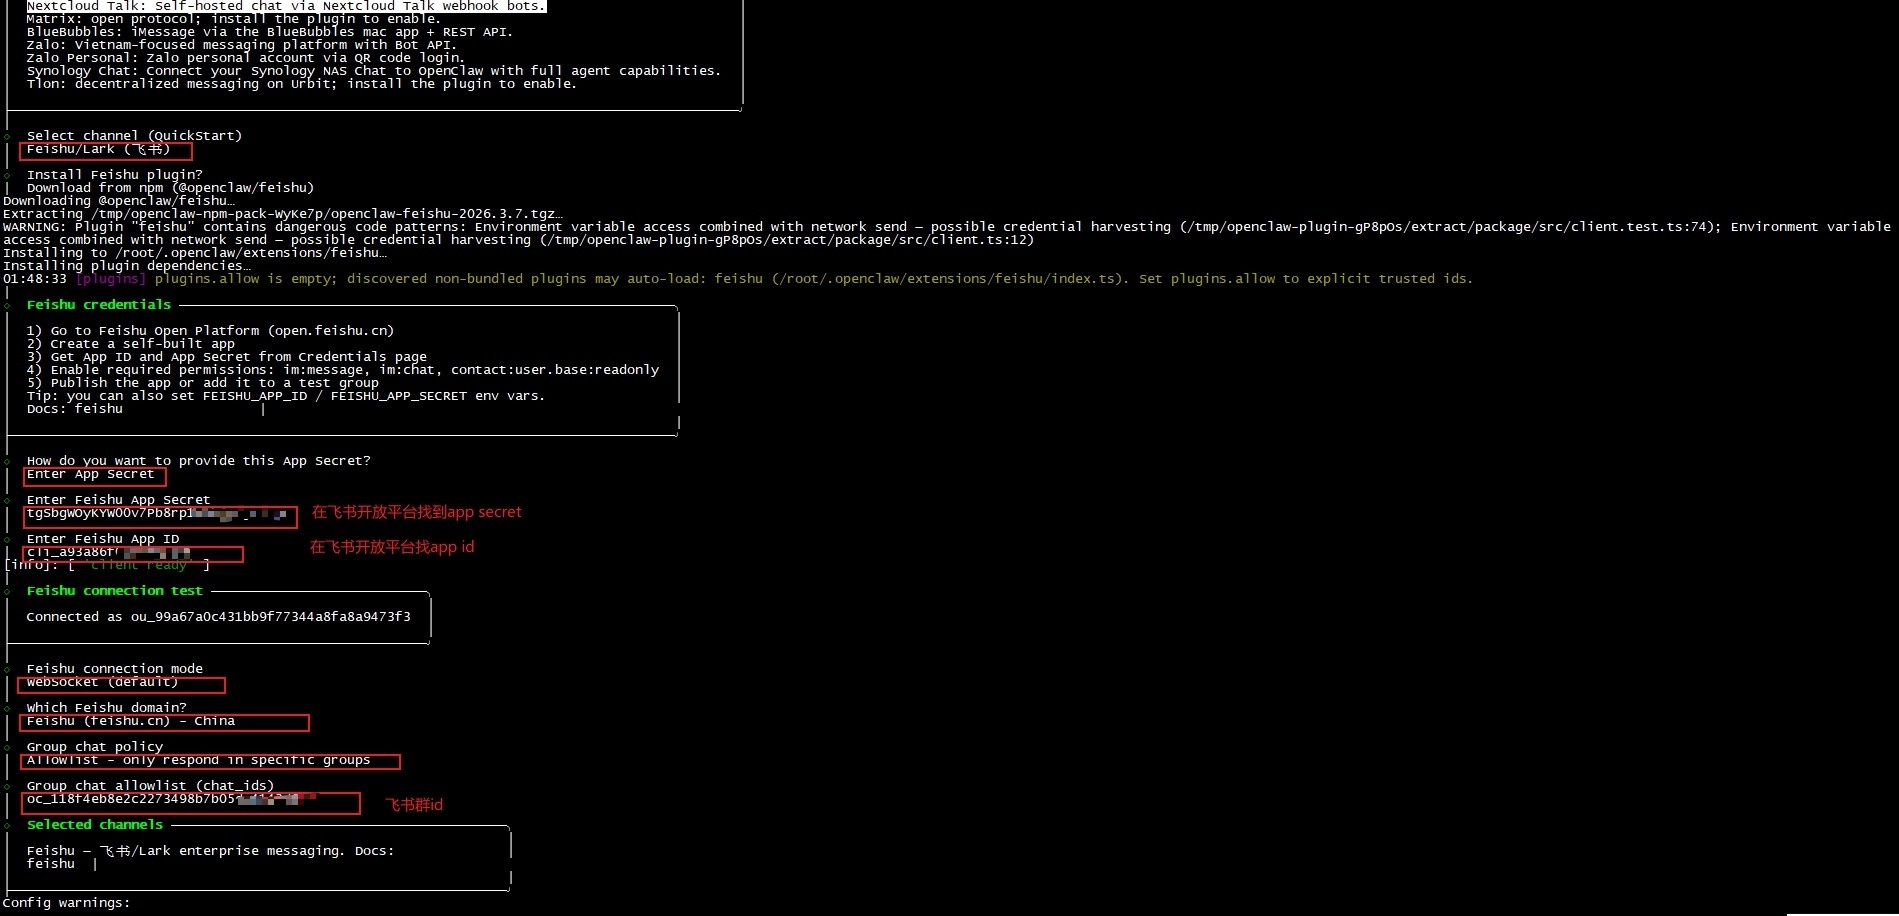Click the green diamond next to 'Feishu credentials'
Viewport: 1899px width, 916px height.
7,305
